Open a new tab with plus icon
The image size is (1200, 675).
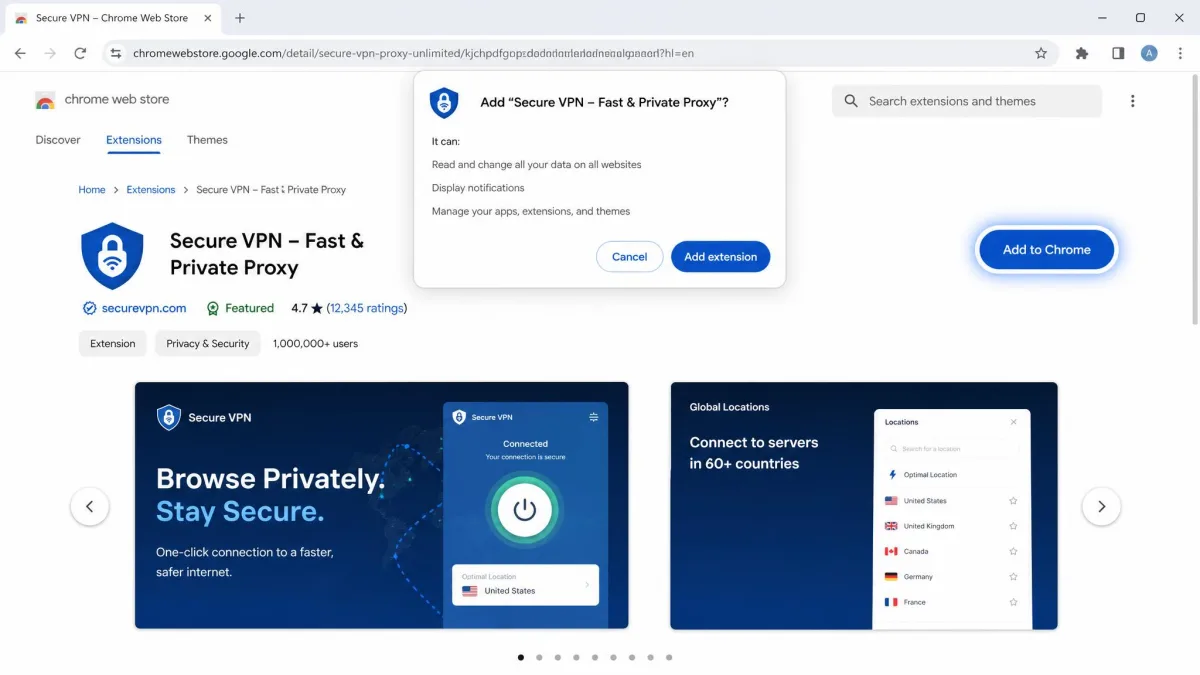240,18
